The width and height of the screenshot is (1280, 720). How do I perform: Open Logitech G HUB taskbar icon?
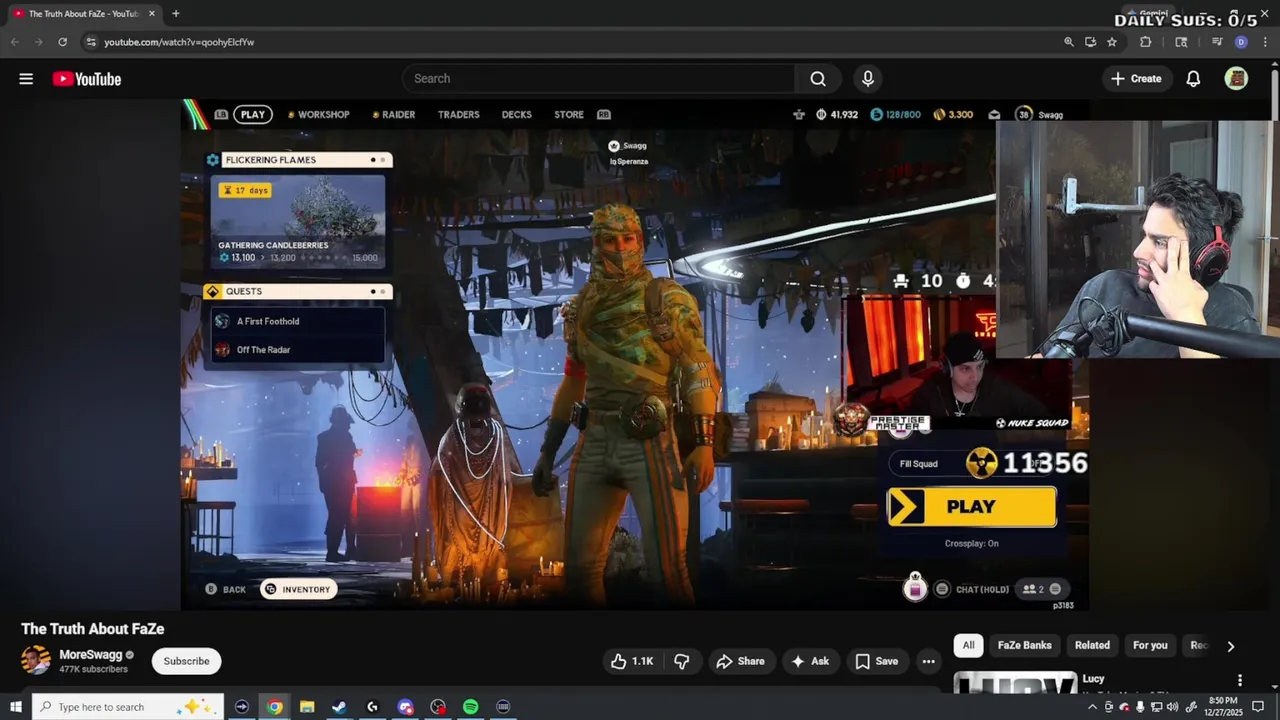(372, 707)
